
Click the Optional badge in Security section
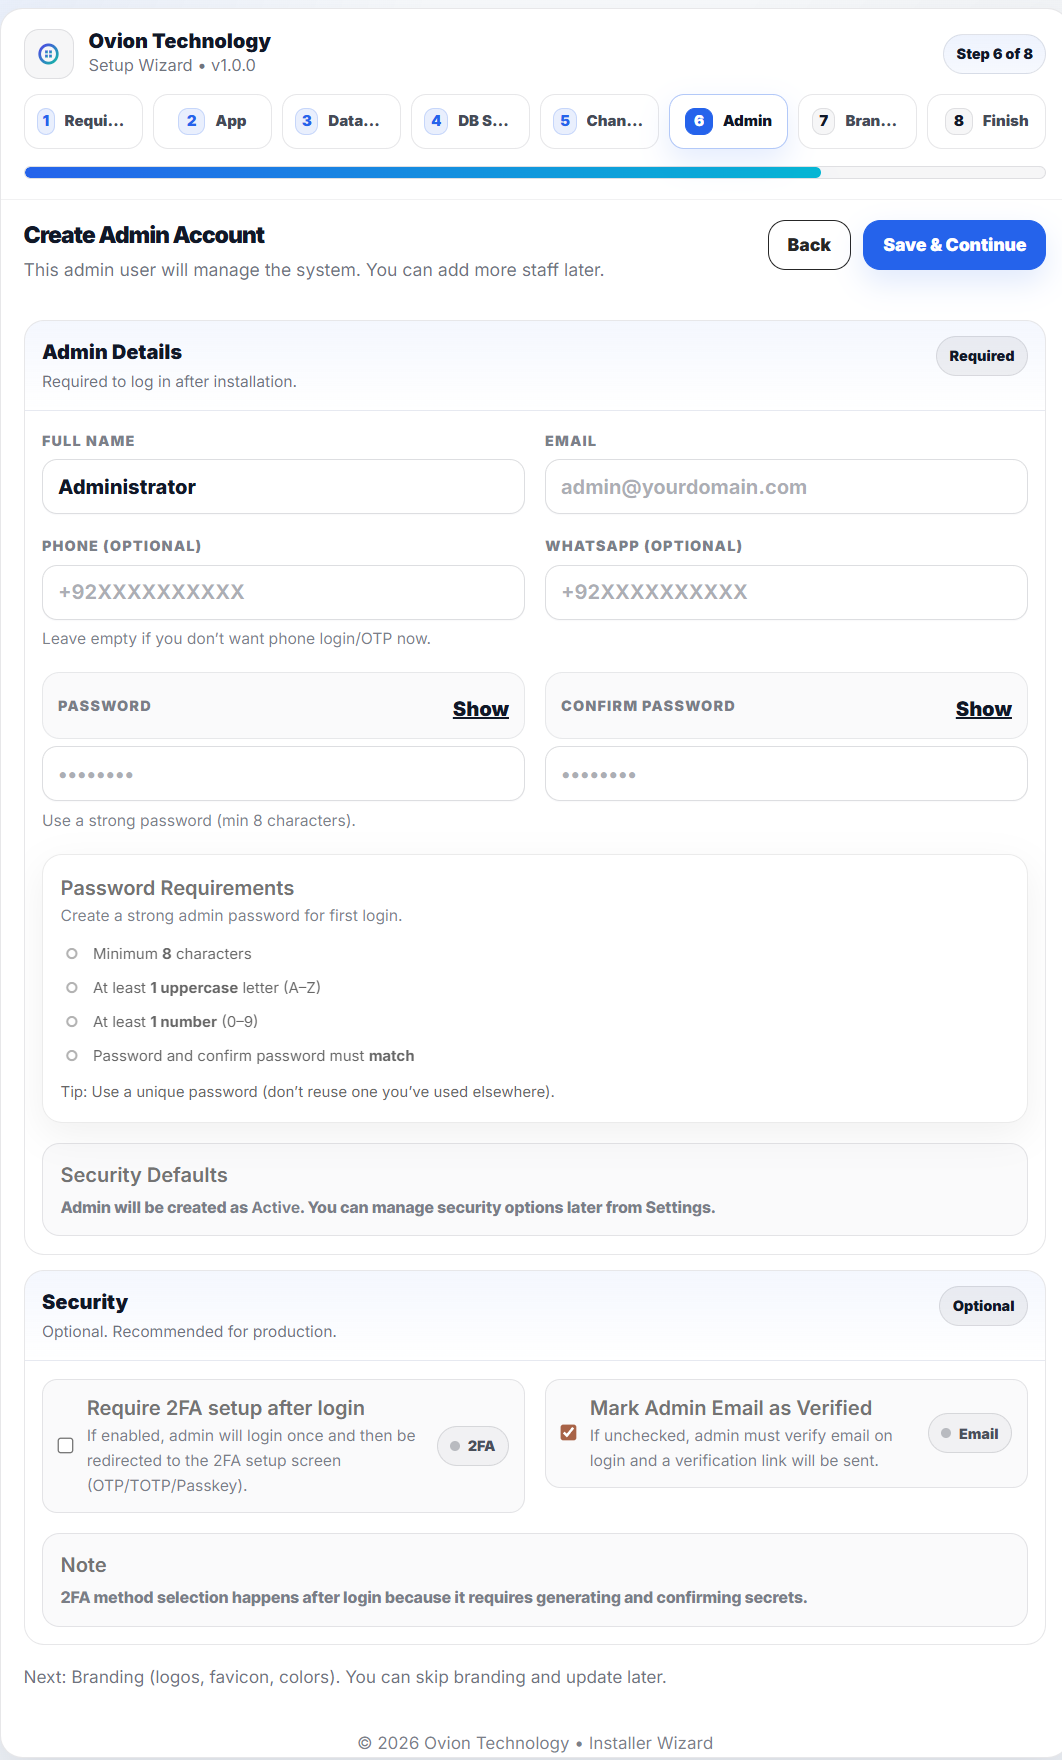pyautogui.click(x=983, y=1306)
